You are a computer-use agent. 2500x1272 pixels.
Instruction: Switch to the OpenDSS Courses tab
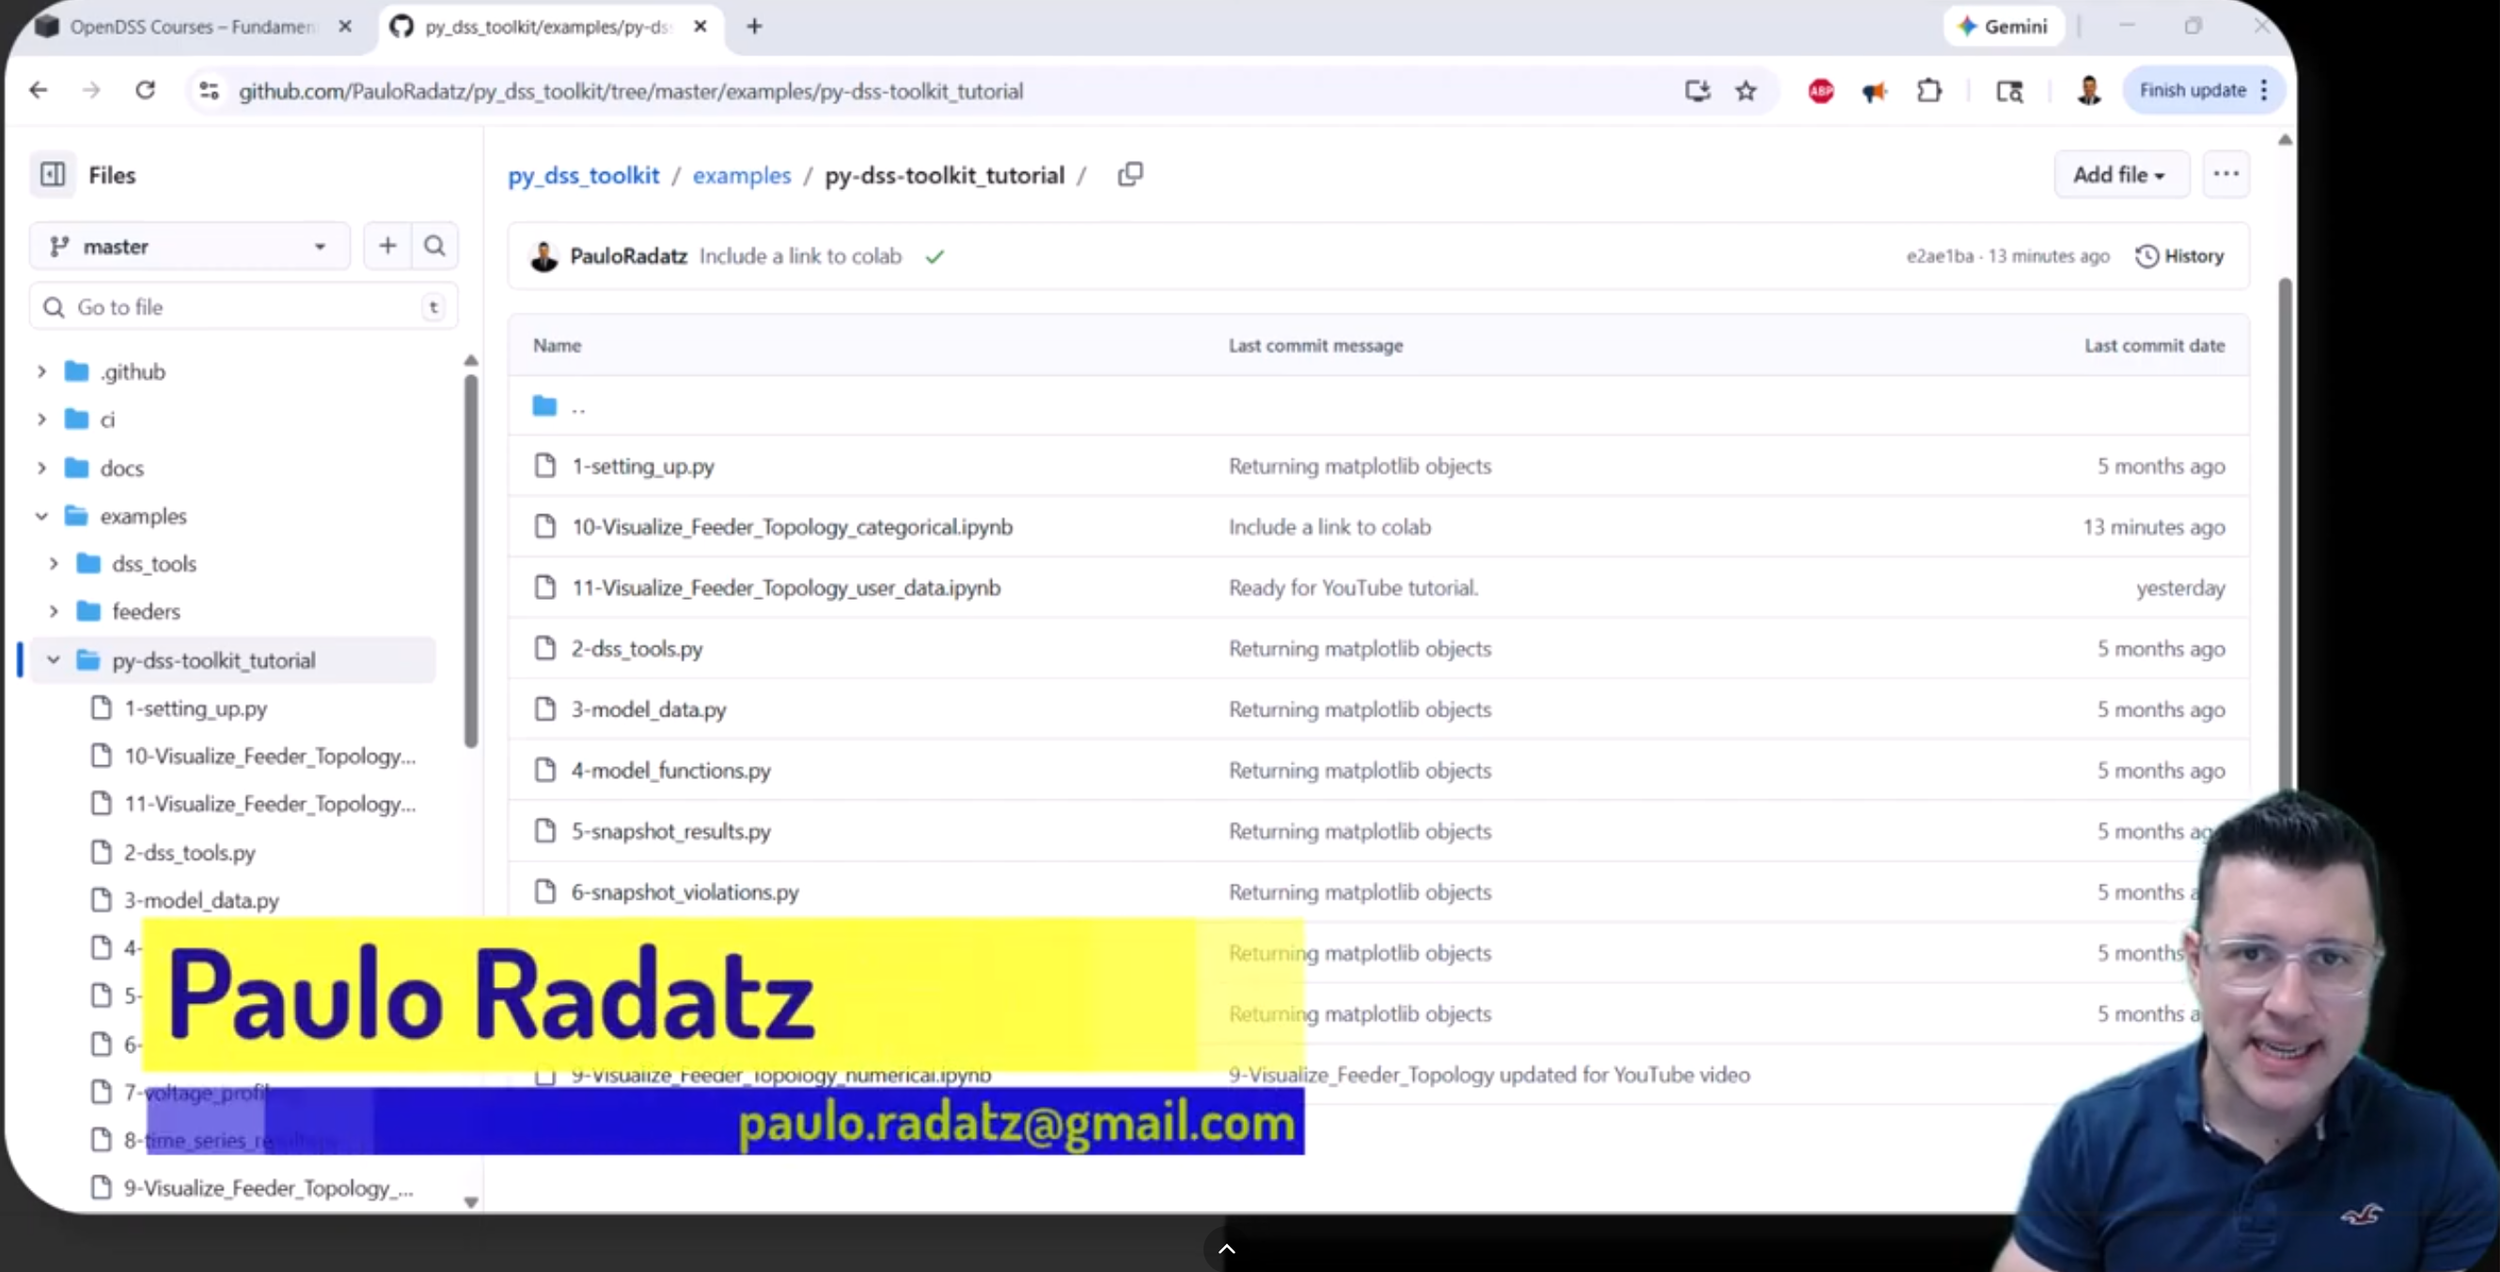[x=190, y=27]
